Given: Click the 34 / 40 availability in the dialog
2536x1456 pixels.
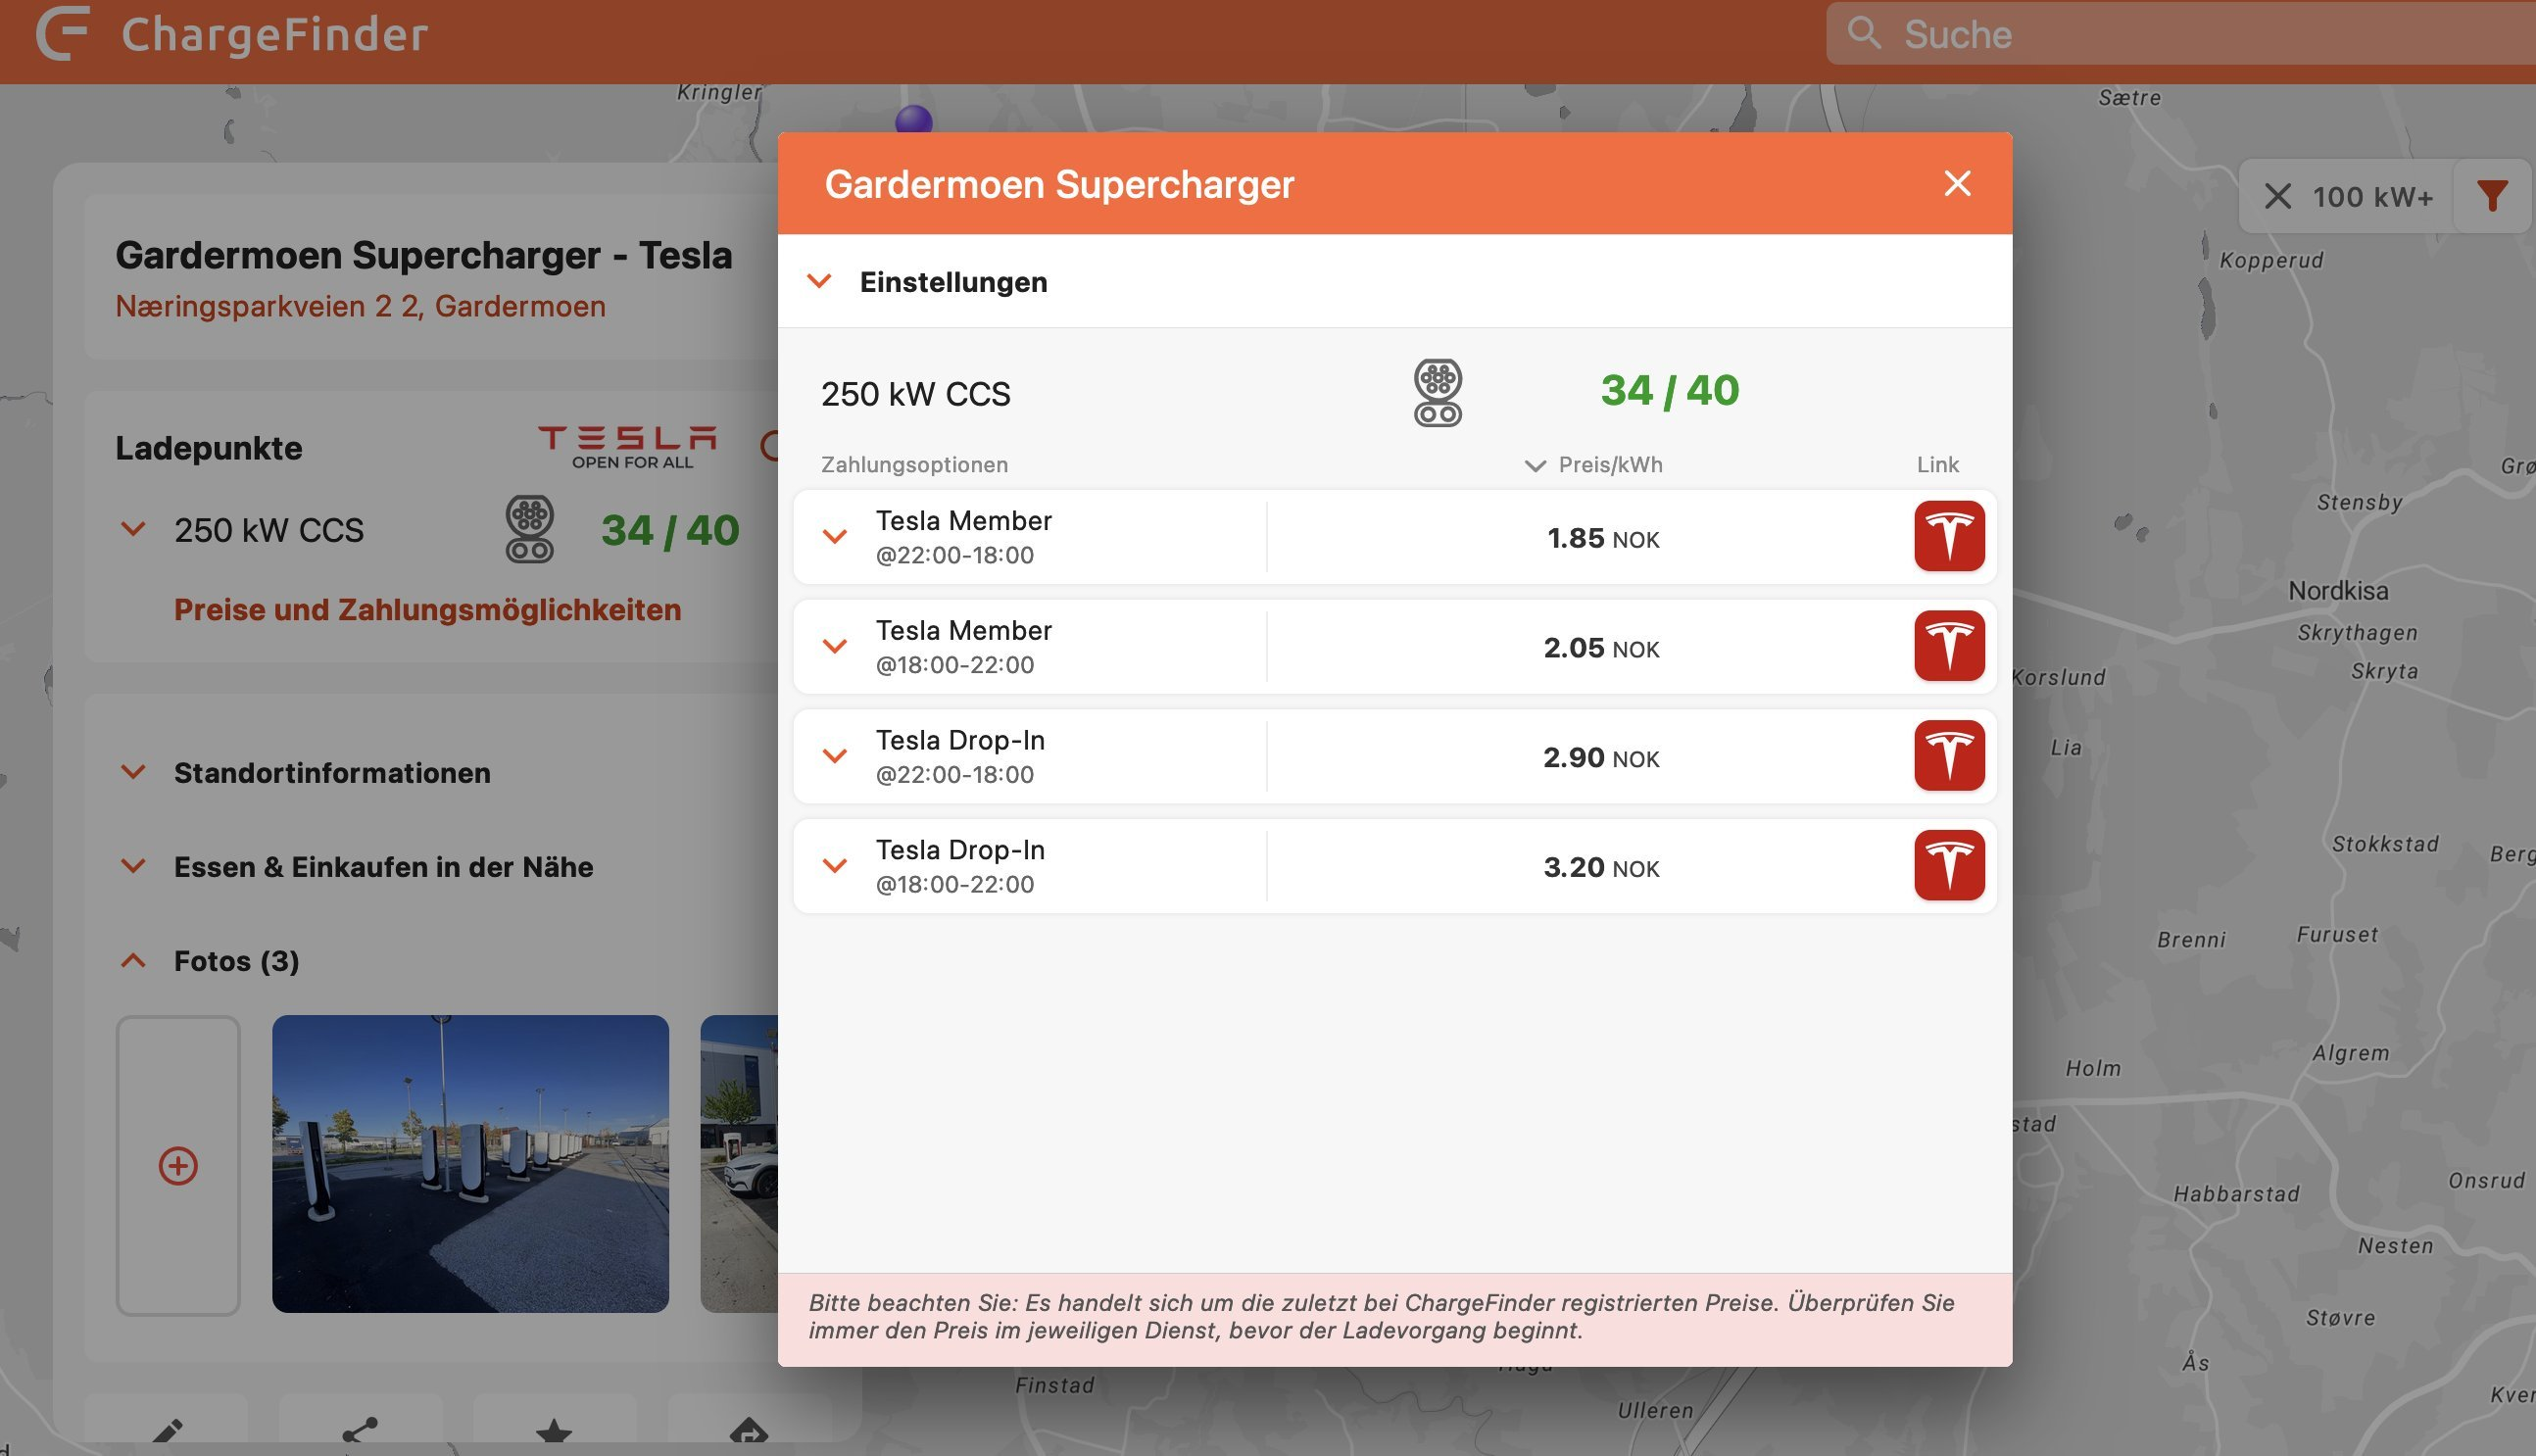Looking at the screenshot, I should (x=1669, y=390).
